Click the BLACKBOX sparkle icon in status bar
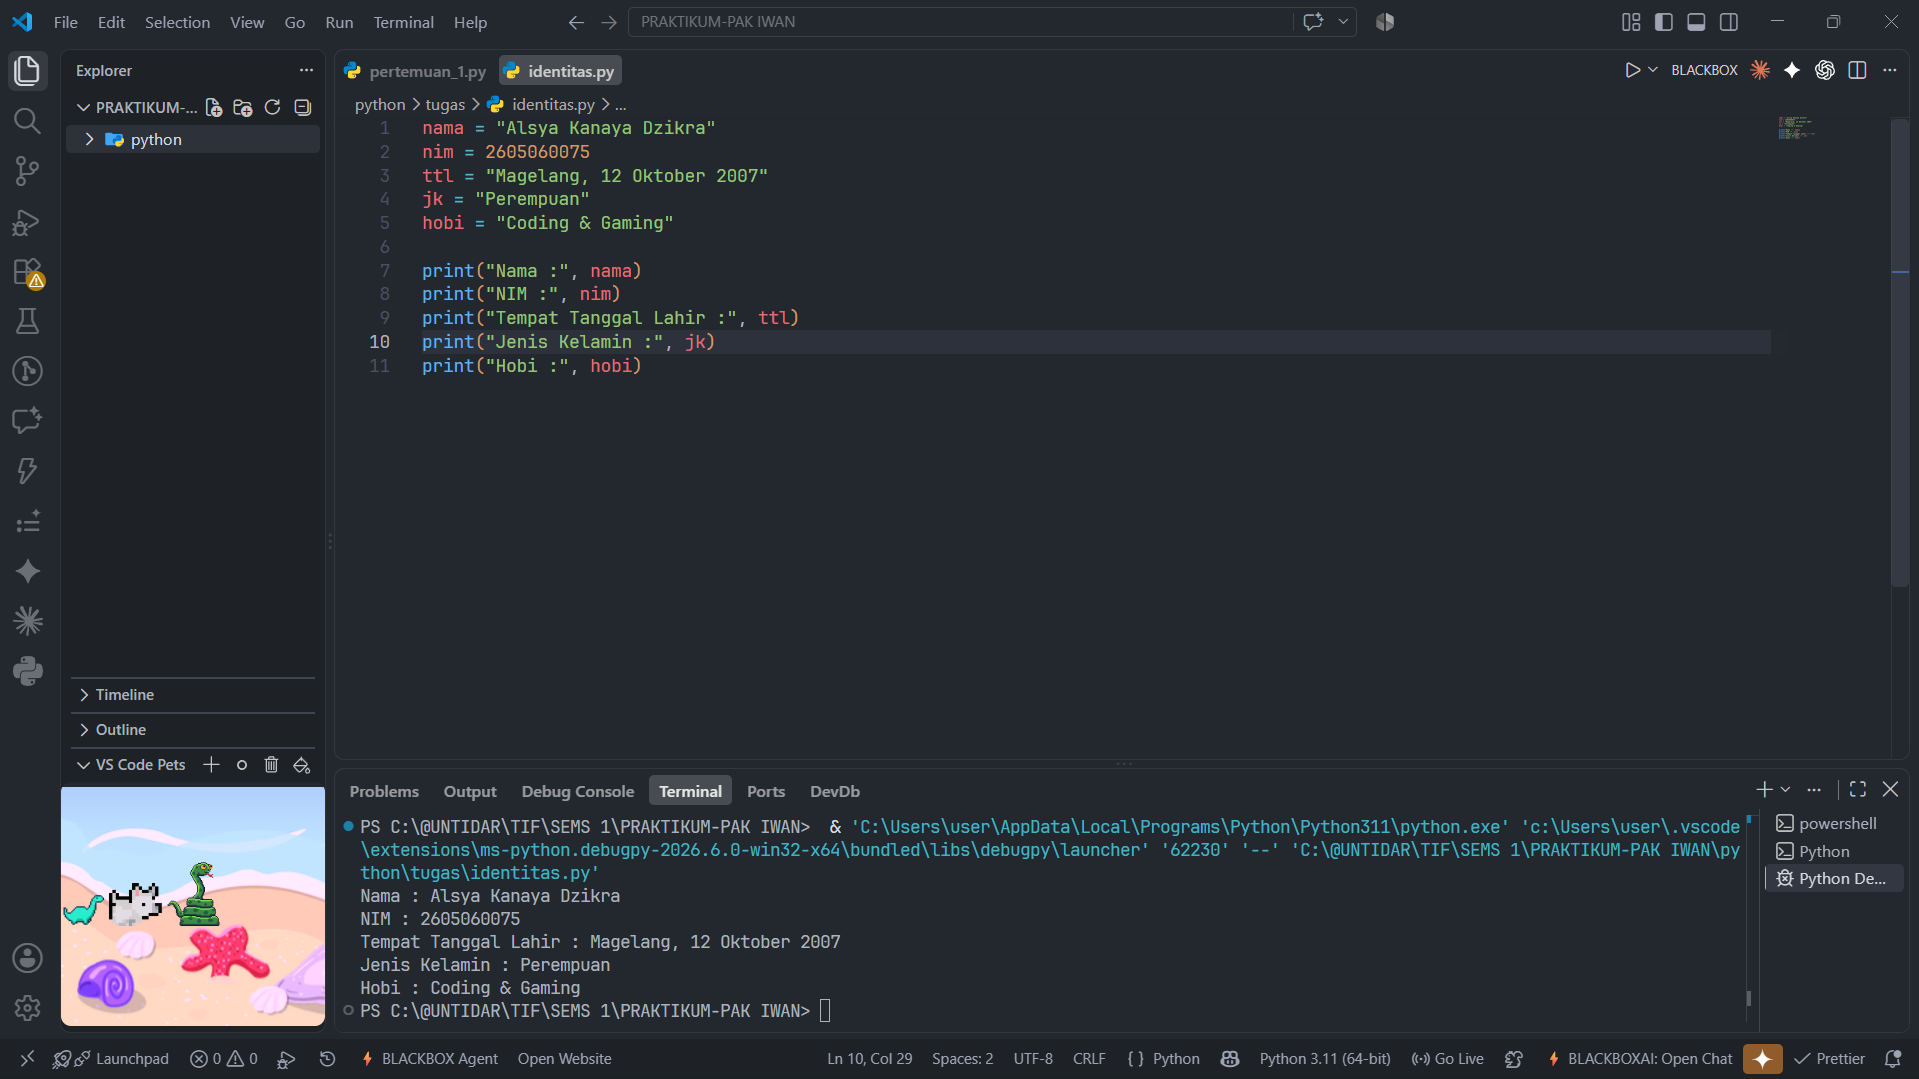The image size is (1919, 1079). click(1762, 1059)
